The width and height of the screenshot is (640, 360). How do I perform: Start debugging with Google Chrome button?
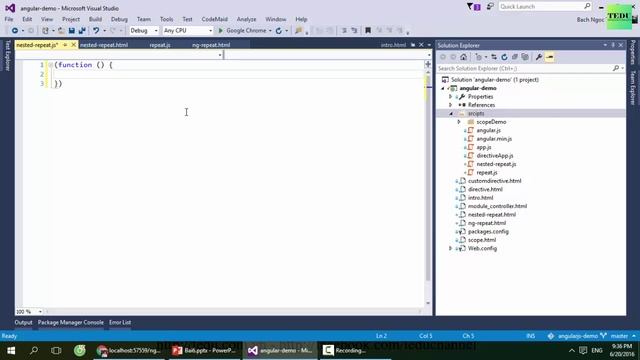pos(242,31)
